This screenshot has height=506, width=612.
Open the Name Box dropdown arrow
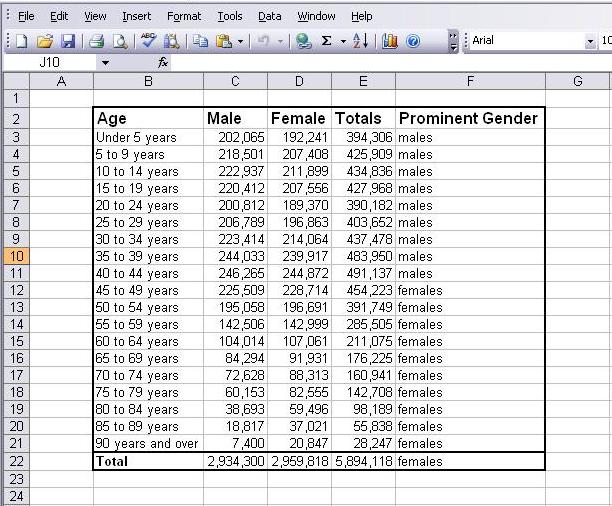pyautogui.click(x=105, y=62)
